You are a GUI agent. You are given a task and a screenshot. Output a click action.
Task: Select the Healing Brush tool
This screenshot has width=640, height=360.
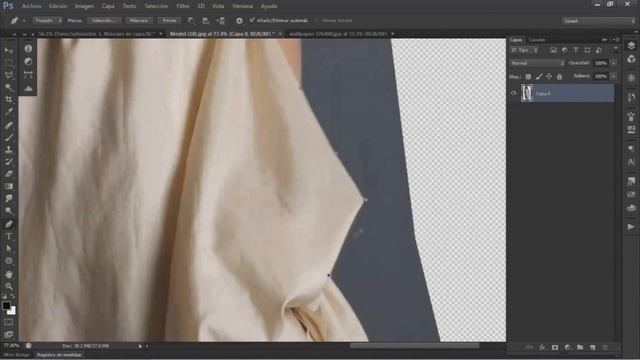[9, 125]
